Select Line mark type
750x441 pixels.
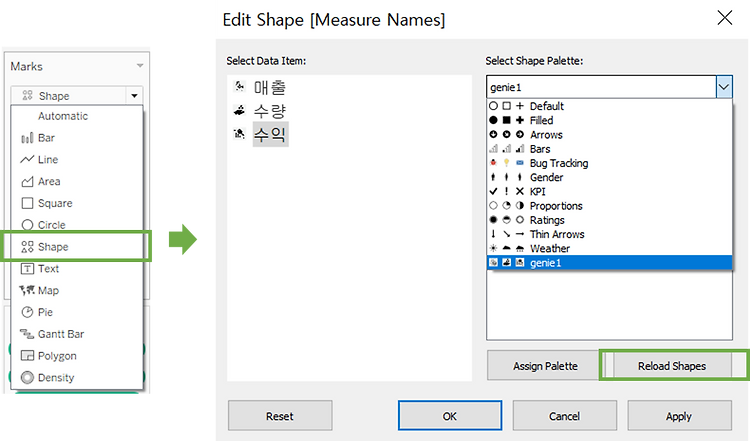(77, 160)
